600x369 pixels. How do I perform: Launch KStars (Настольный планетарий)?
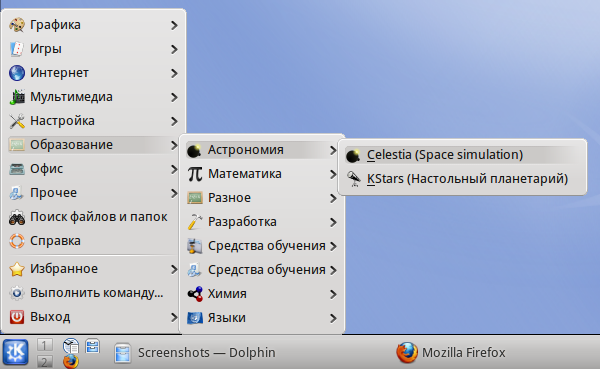point(463,179)
